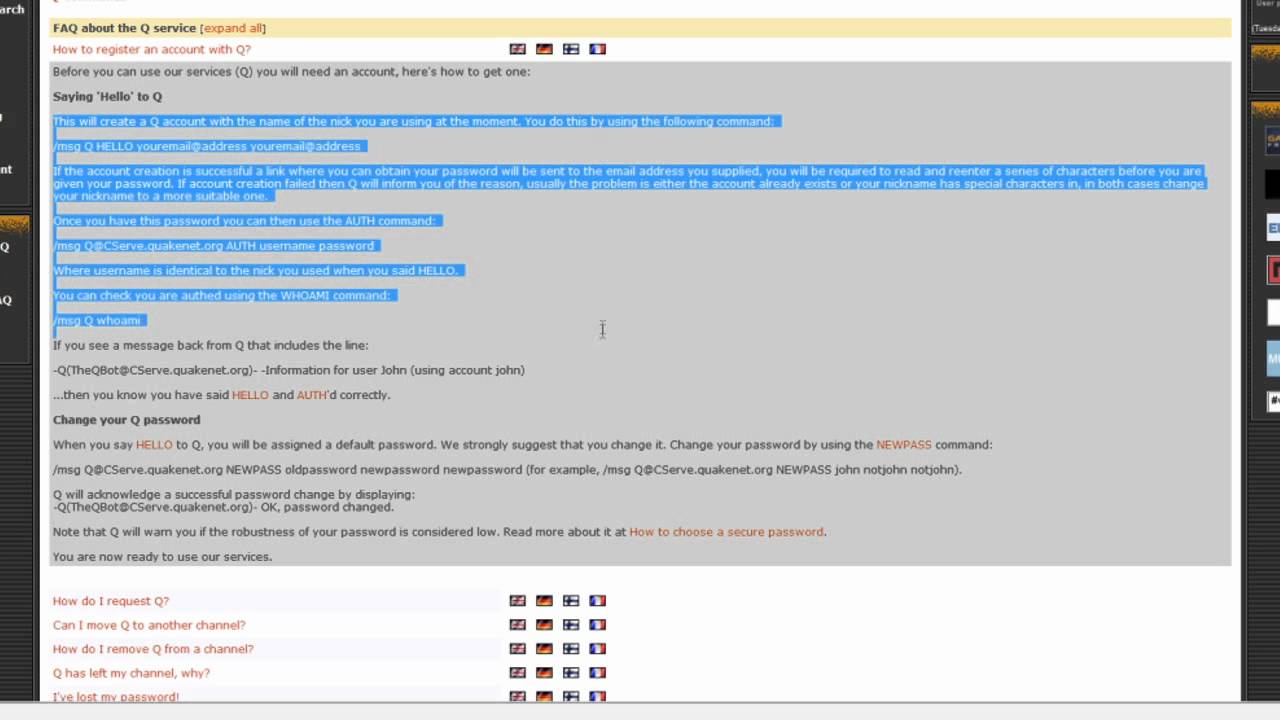Choose German flag on 'Can I move Q' row
1280x720 pixels.
coord(544,625)
